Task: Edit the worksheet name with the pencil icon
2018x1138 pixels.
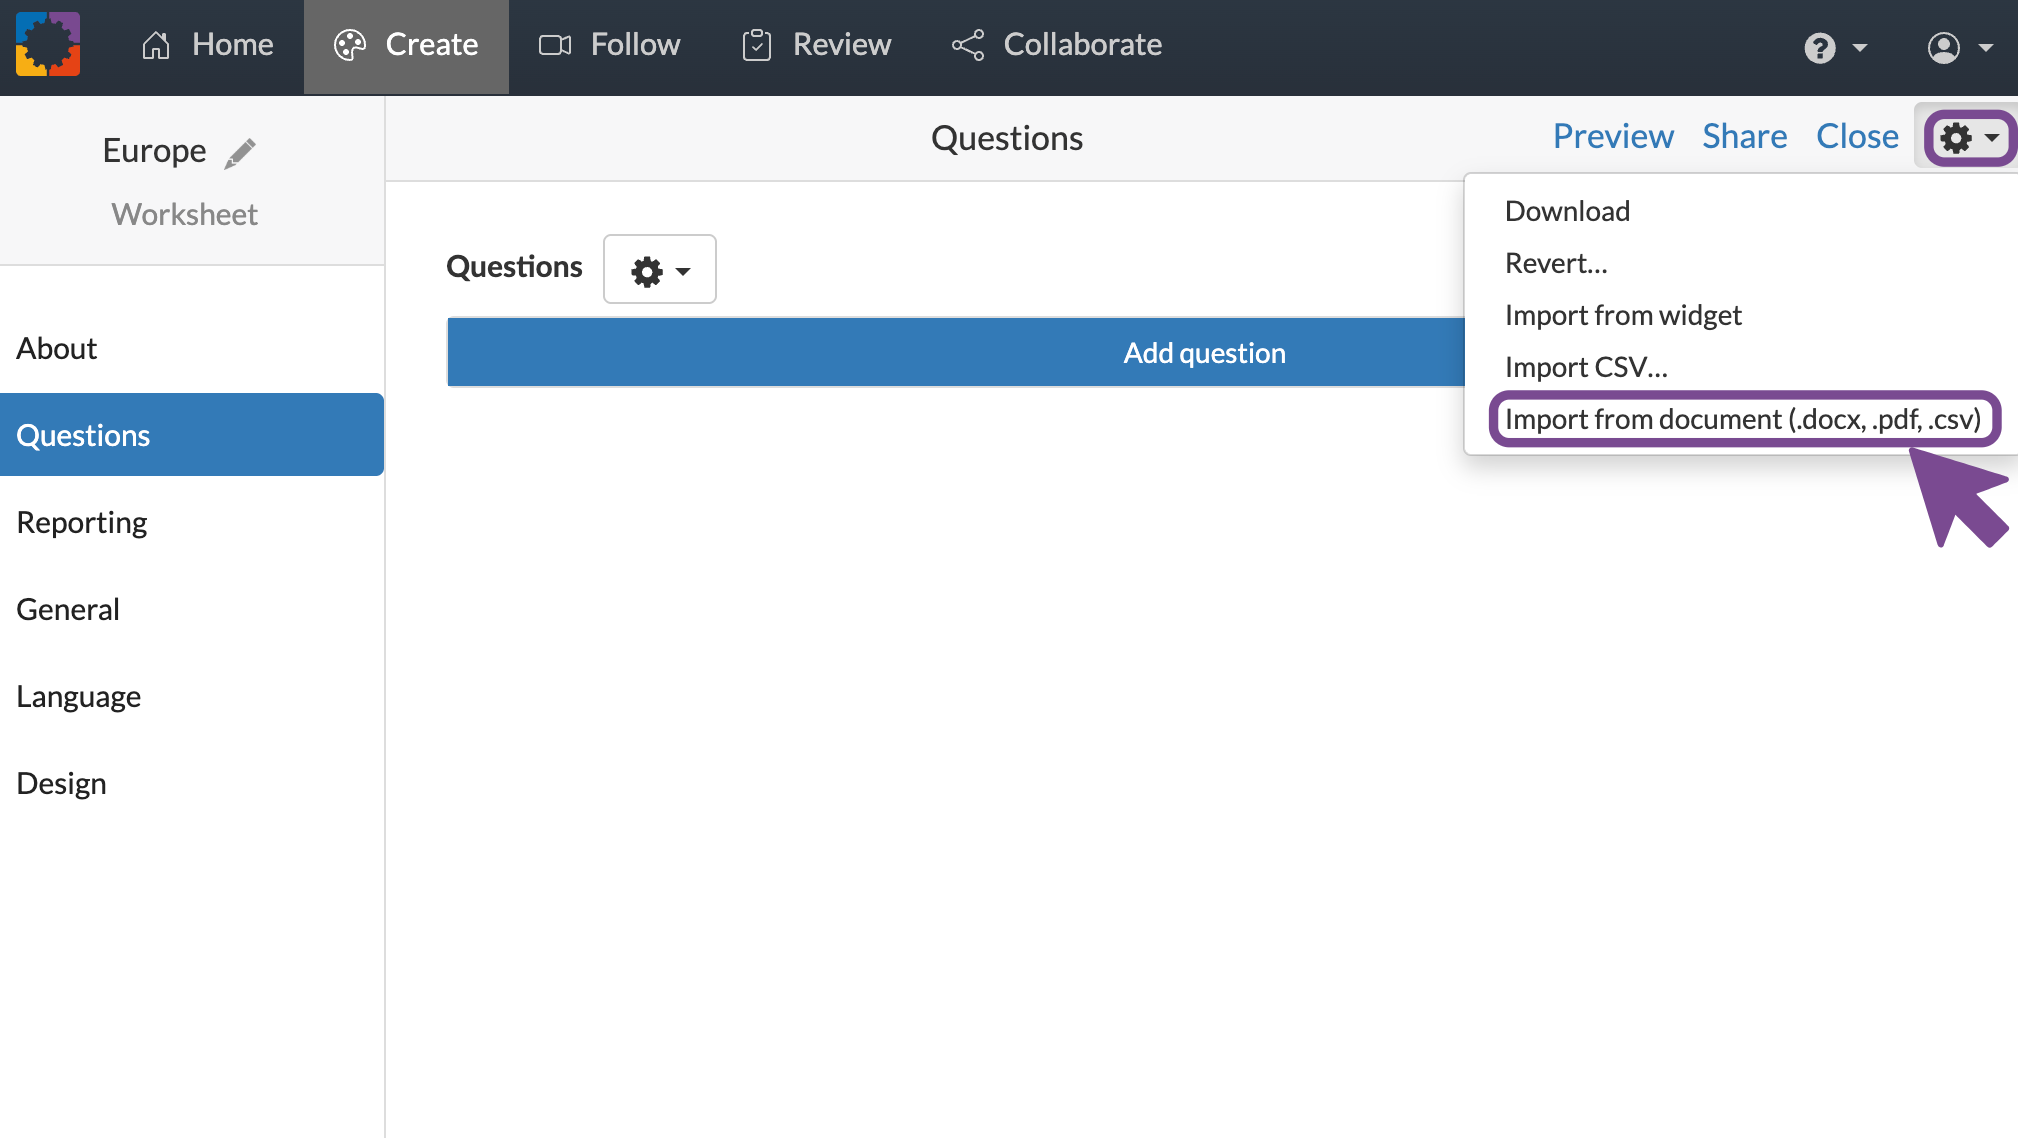Action: (x=240, y=152)
